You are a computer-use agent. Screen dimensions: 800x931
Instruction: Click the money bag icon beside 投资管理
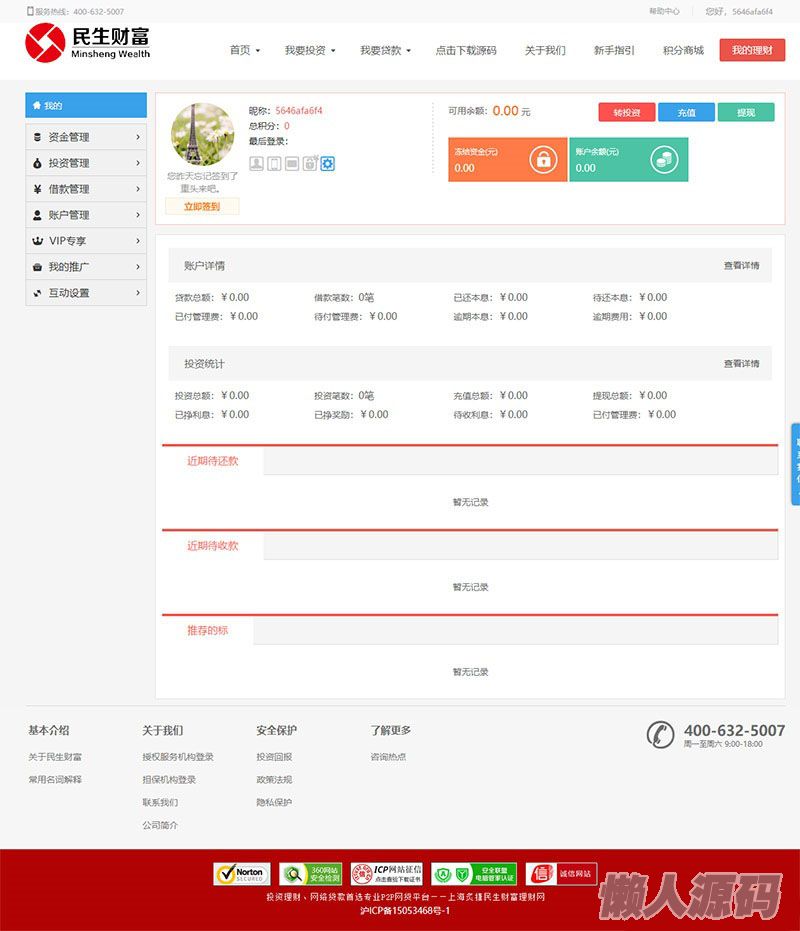37,163
